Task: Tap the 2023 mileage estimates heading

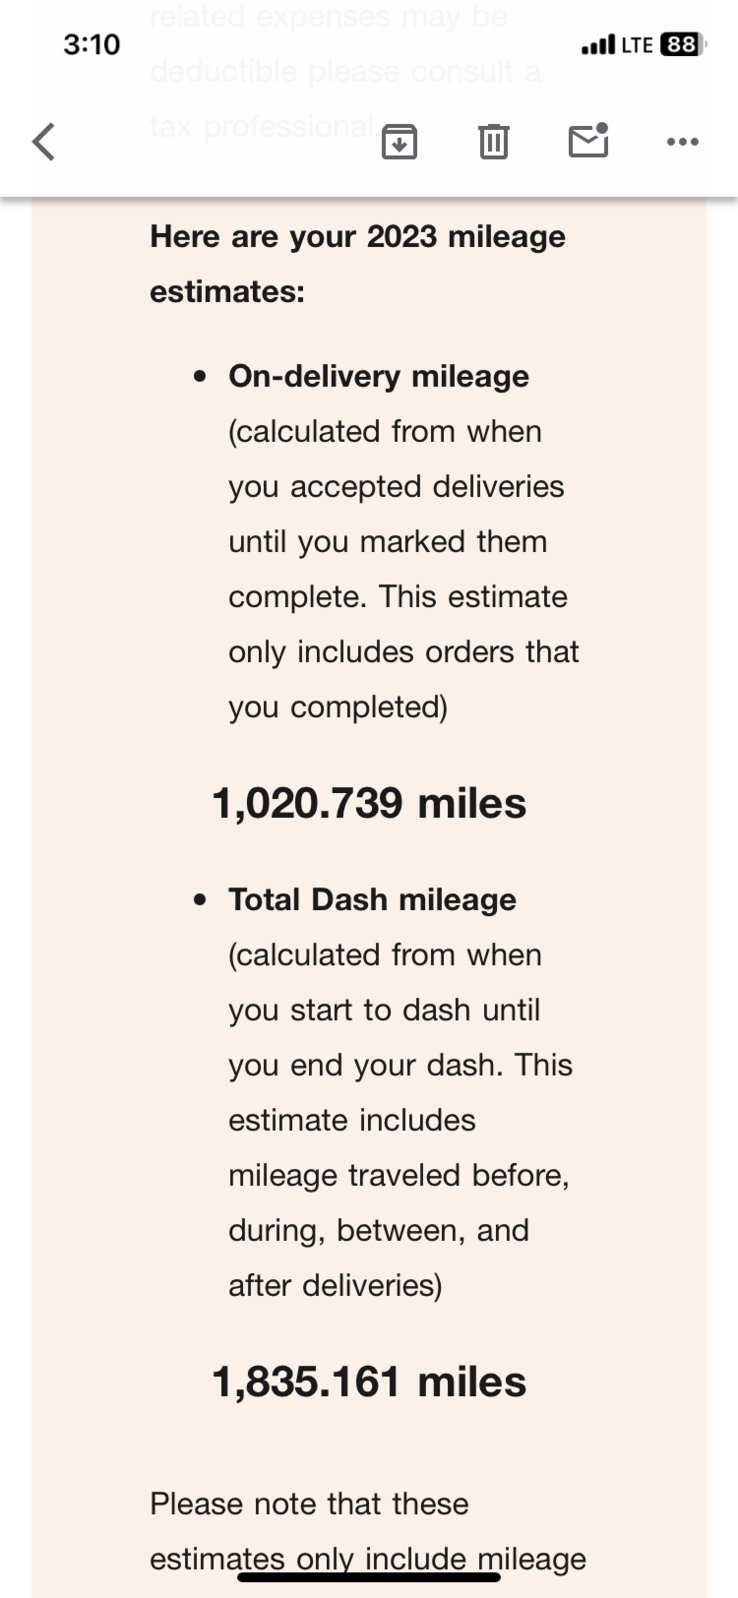Action: pyautogui.click(x=358, y=264)
